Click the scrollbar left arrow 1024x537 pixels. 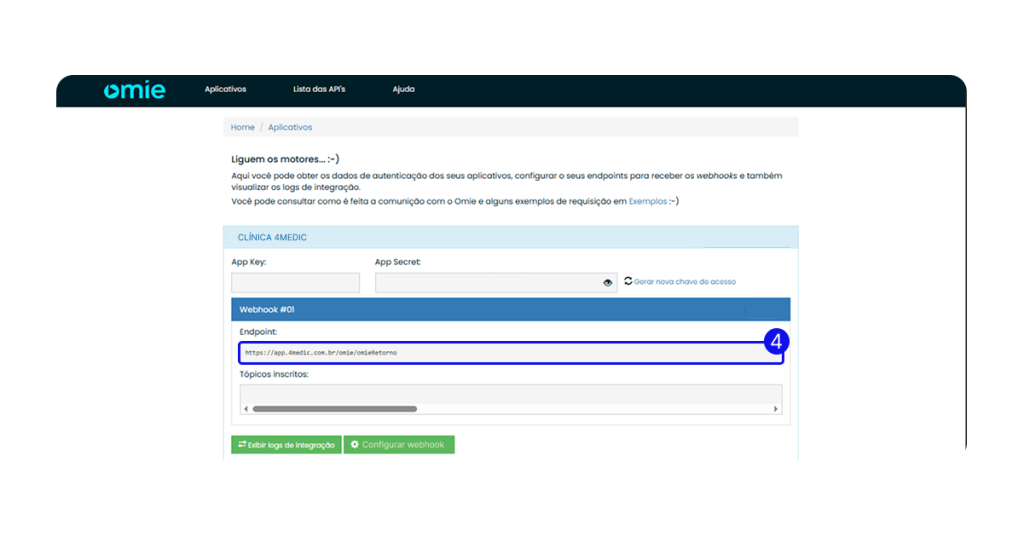[x=246, y=409]
